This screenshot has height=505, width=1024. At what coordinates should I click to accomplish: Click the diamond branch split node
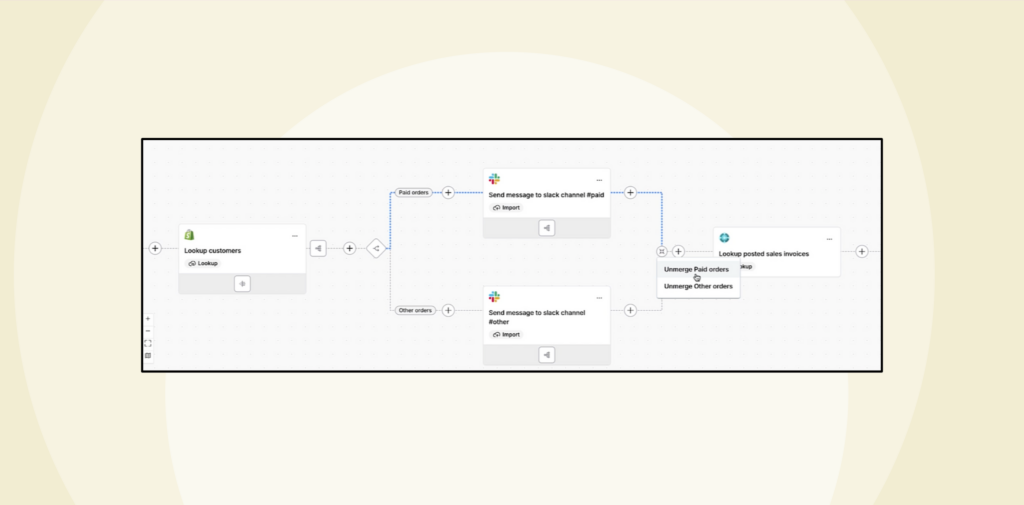coord(376,248)
